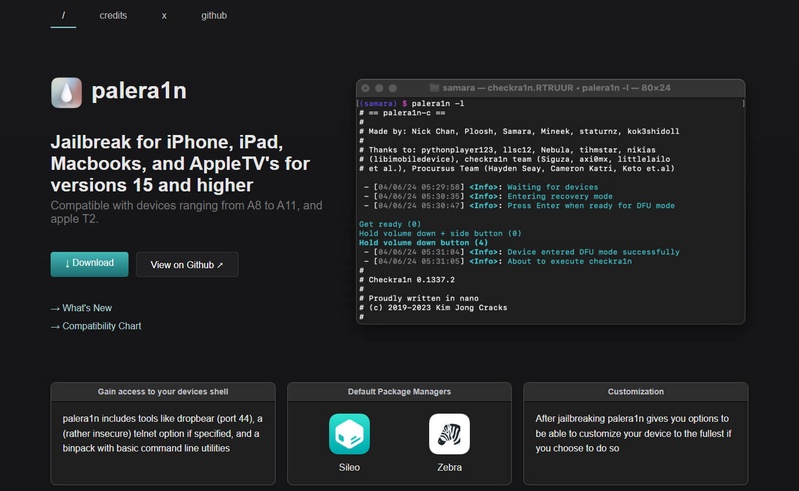Click '(c) 2019-2023 Kim Jong Cracks' line
Viewport: 799px width, 491px height.
tap(433, 308)
